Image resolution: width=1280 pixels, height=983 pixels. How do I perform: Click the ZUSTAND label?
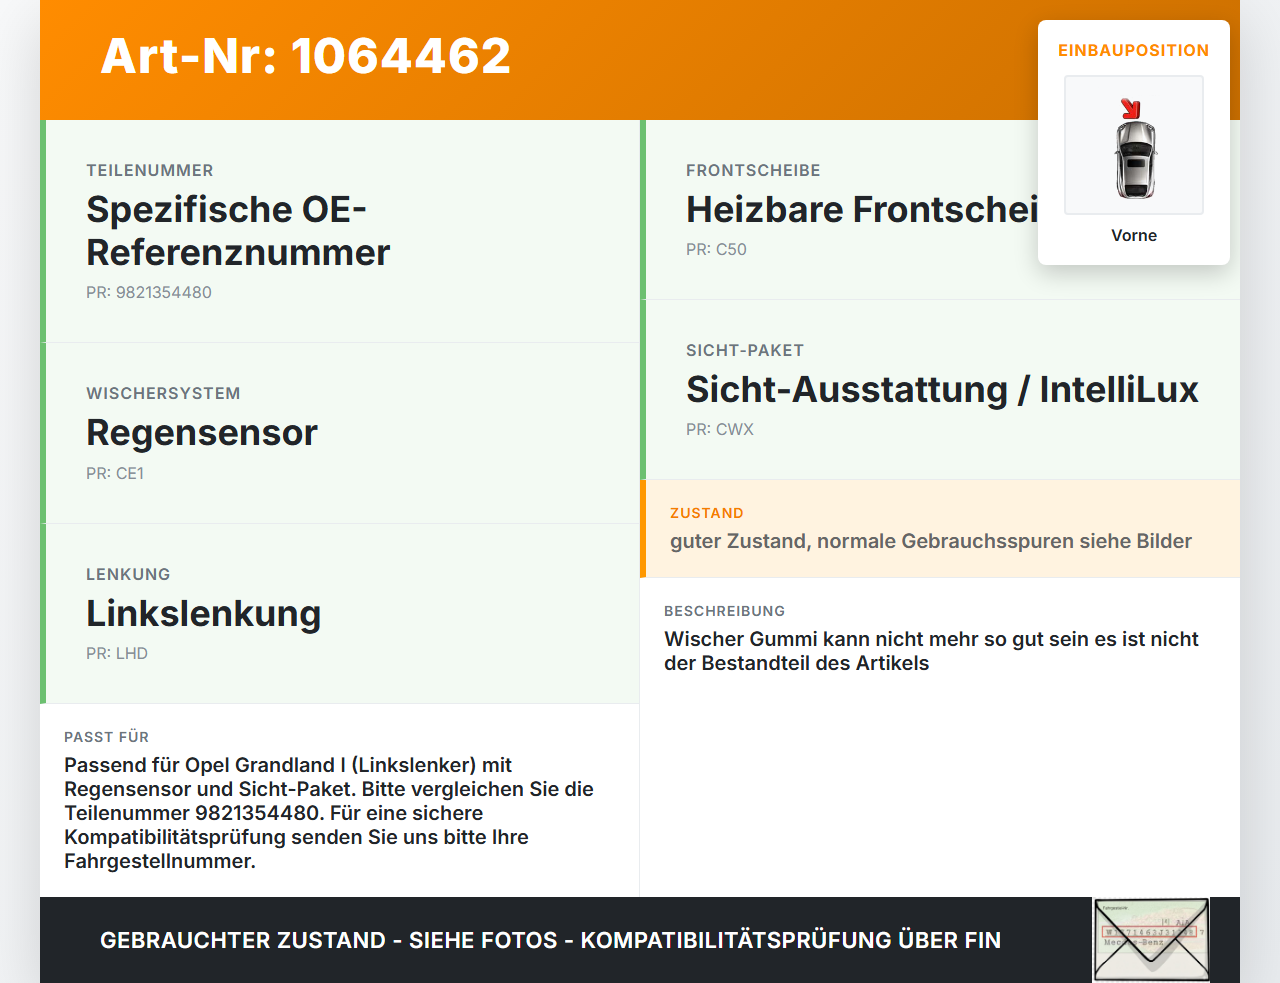click(707, 513)
